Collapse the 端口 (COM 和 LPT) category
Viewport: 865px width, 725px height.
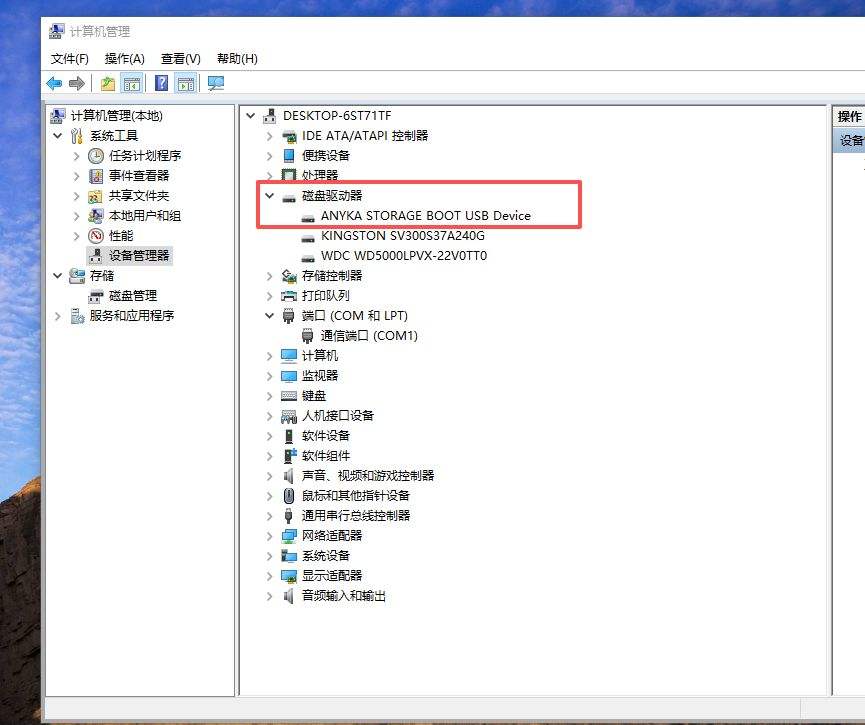268,315
